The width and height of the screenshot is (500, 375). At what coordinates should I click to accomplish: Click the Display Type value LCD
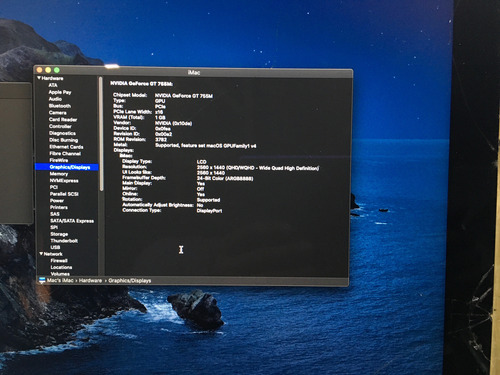point(202,162)
